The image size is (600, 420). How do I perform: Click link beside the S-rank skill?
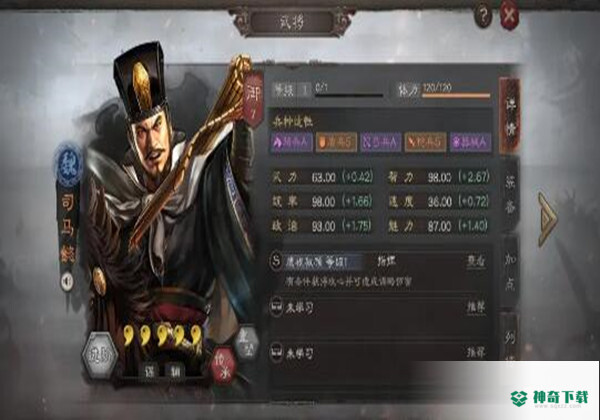(x=476, y=261)
